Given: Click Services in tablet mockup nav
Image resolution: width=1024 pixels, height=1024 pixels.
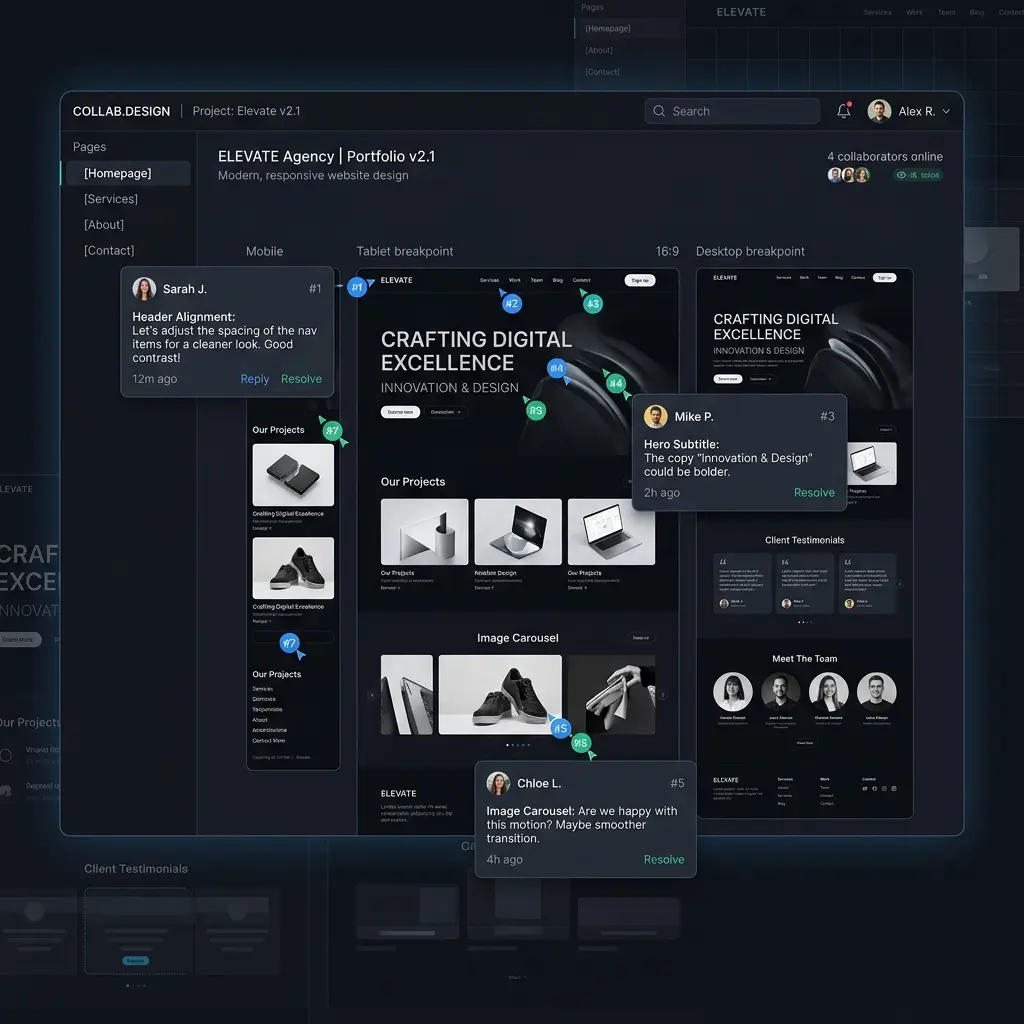Looking at the screenshot, I should point(489,280).
